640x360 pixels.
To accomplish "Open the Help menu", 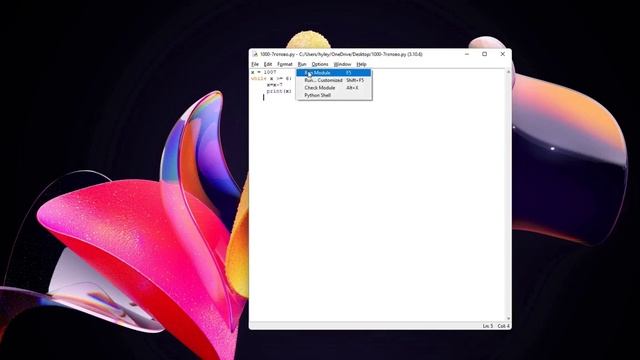I will tap(361, 64).
